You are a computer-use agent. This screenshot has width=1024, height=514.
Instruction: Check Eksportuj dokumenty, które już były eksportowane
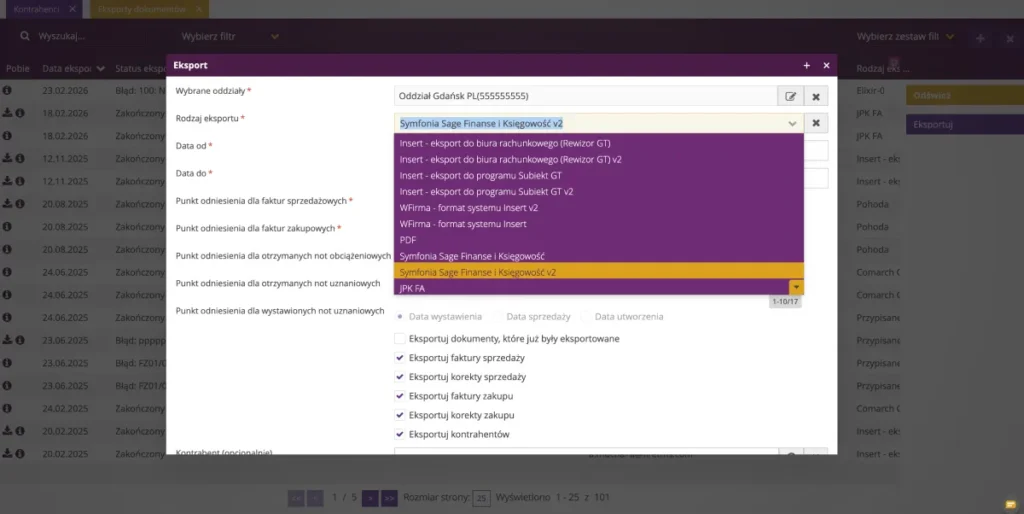(x=400, y=338)
